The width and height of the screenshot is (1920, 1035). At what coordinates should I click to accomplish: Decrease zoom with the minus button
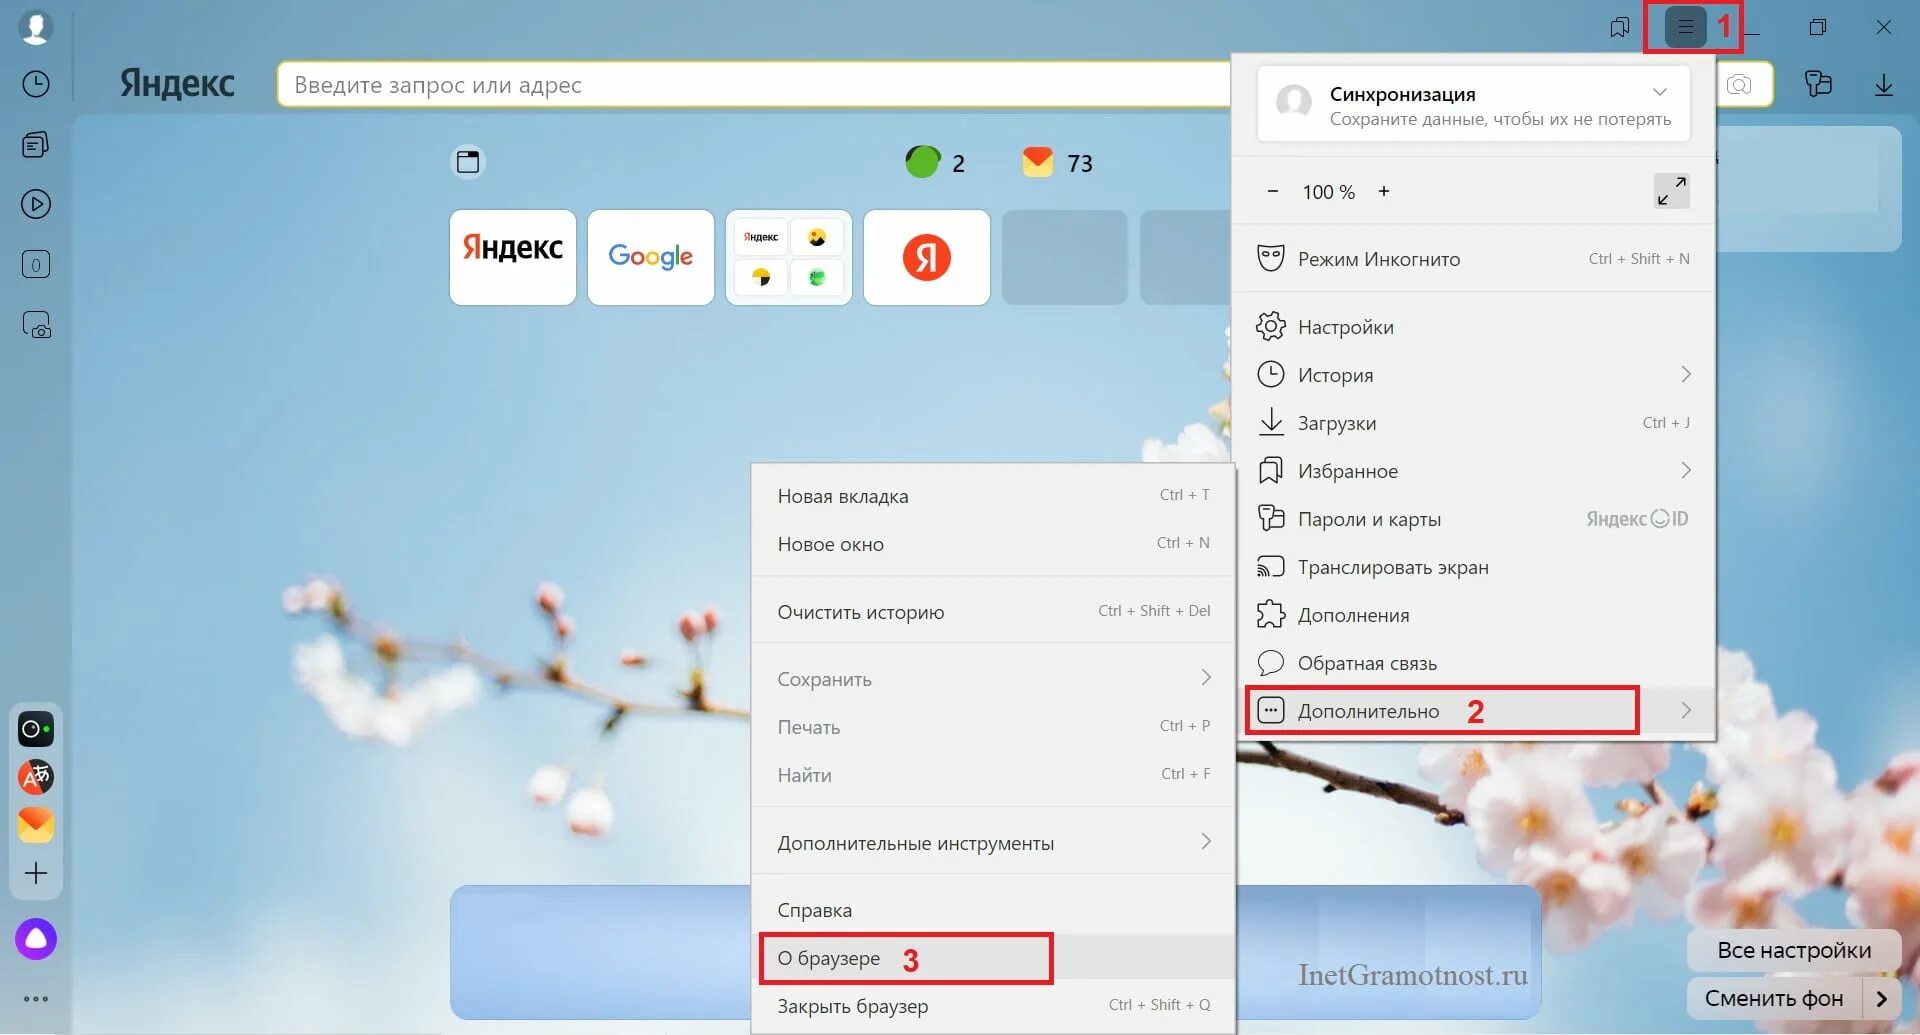(1273, 191)
